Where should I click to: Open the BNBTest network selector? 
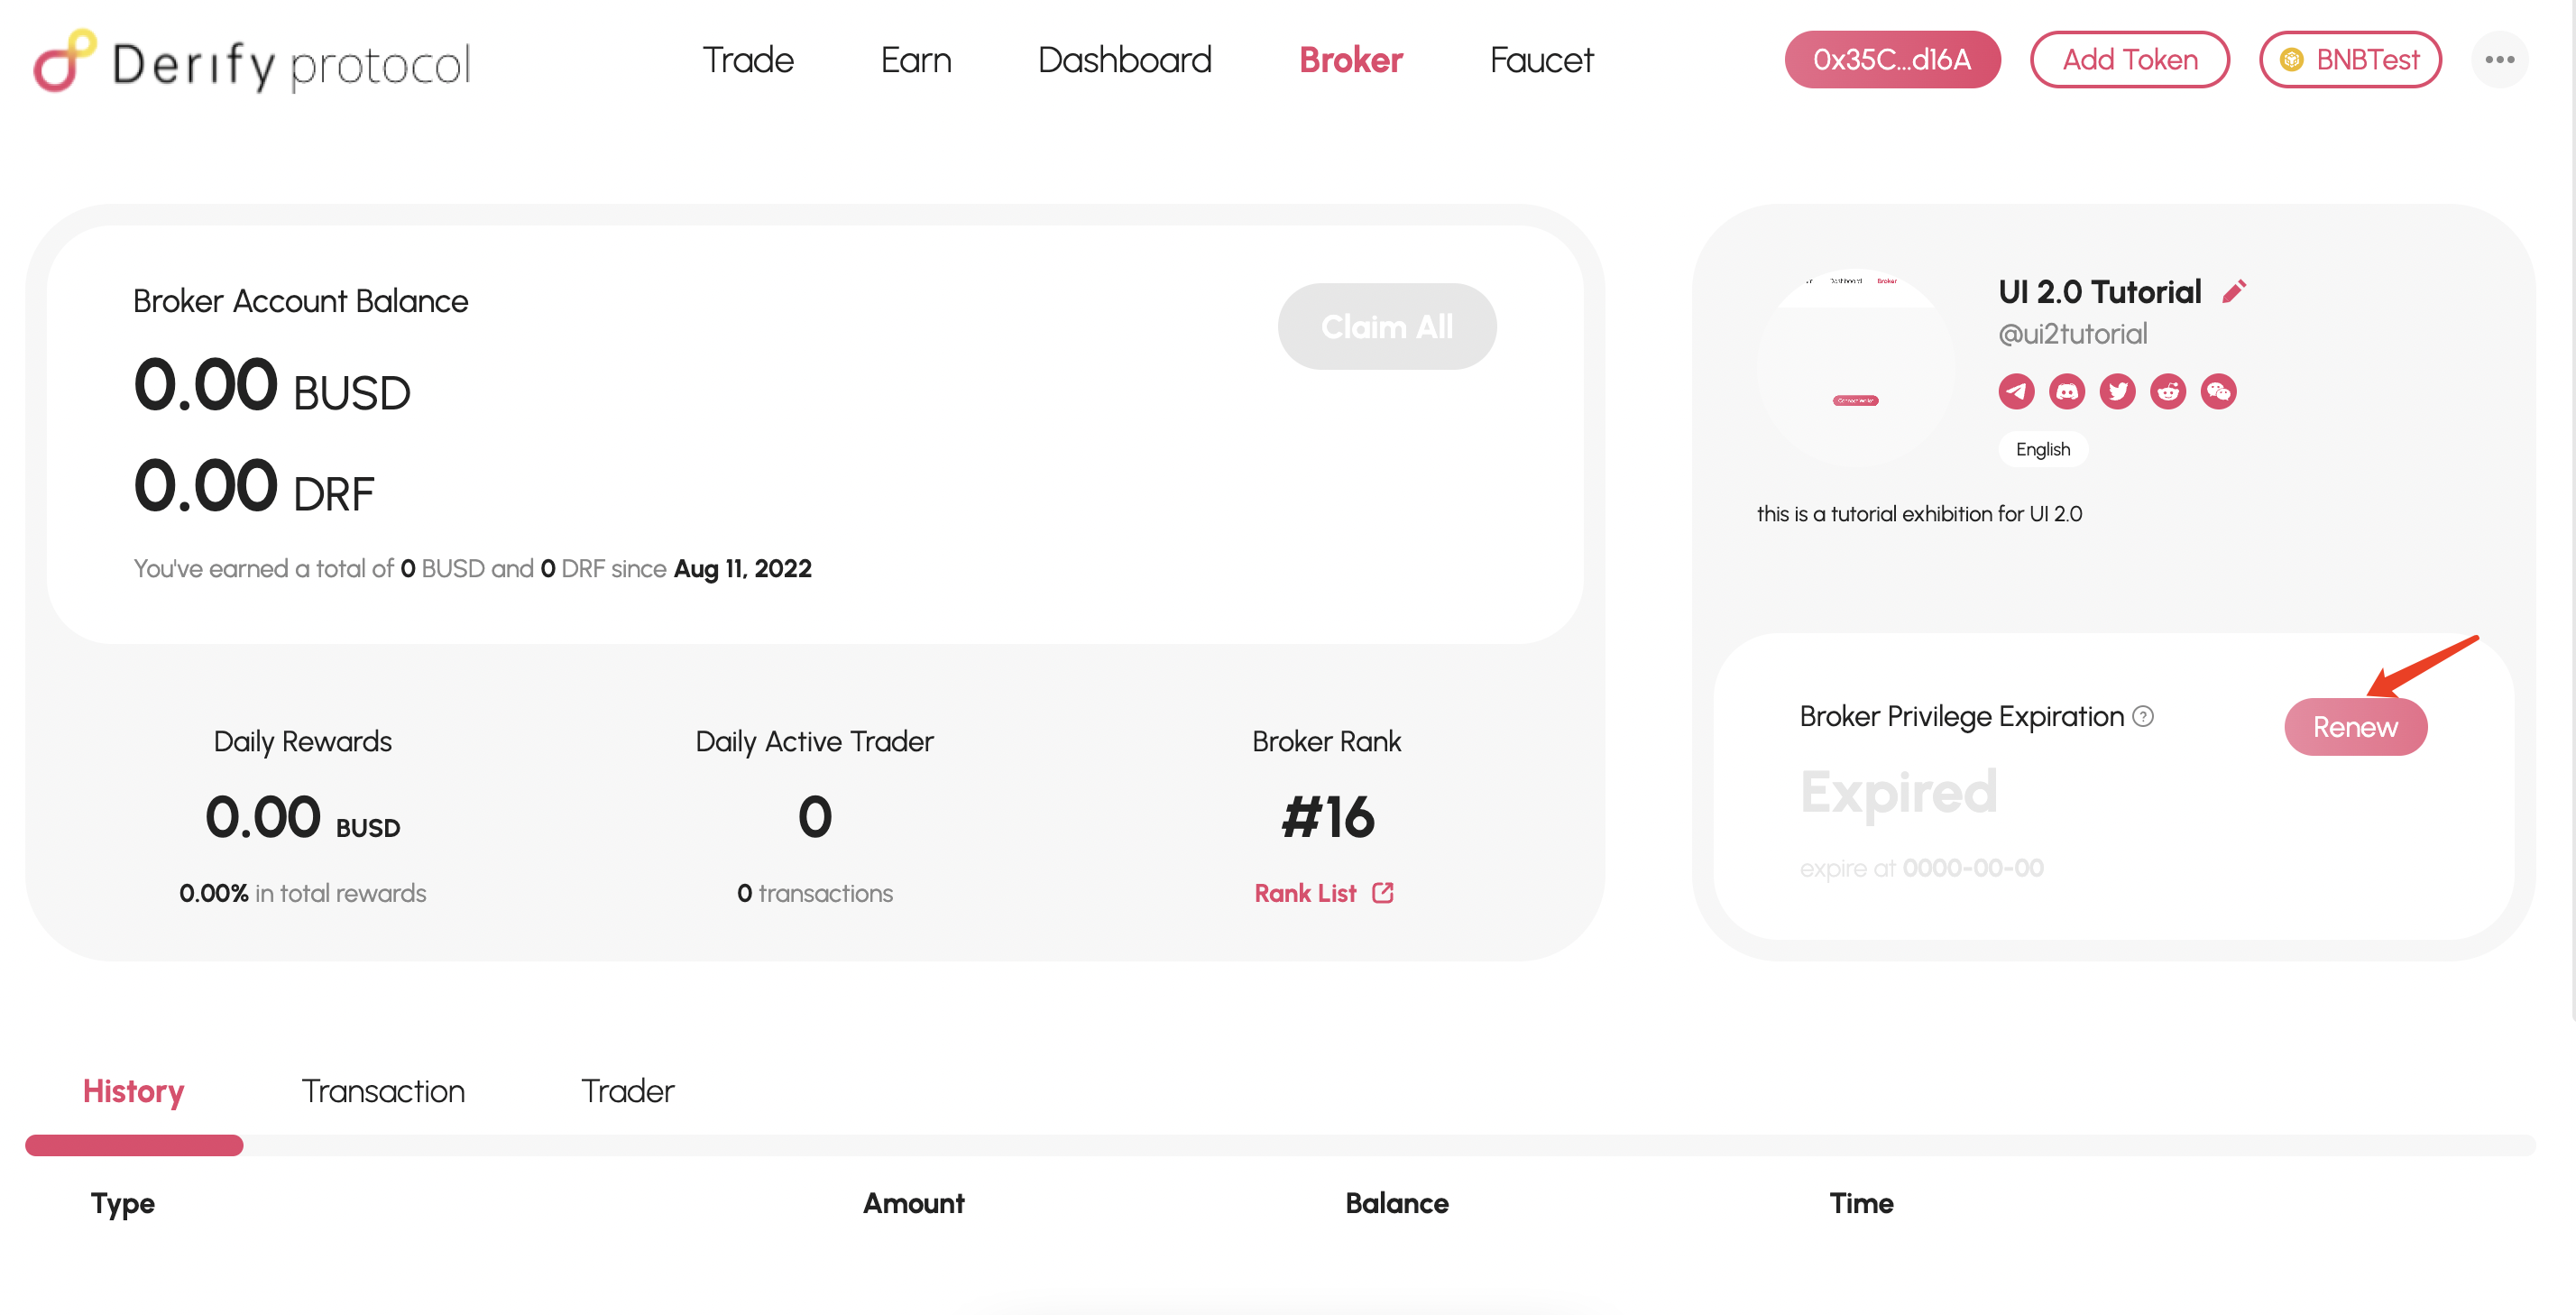click(2350, 60)
